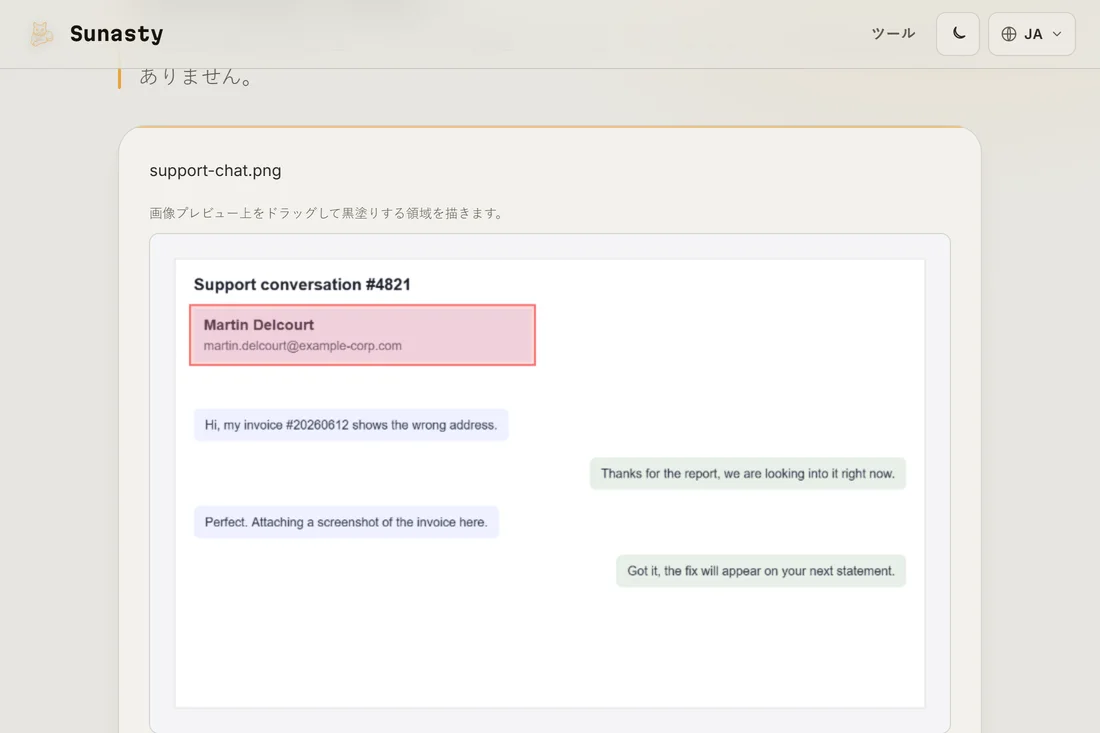Click the globe icon in language selector
The height and width of the screenshot is (733, 1100).
coord(1009,34)
